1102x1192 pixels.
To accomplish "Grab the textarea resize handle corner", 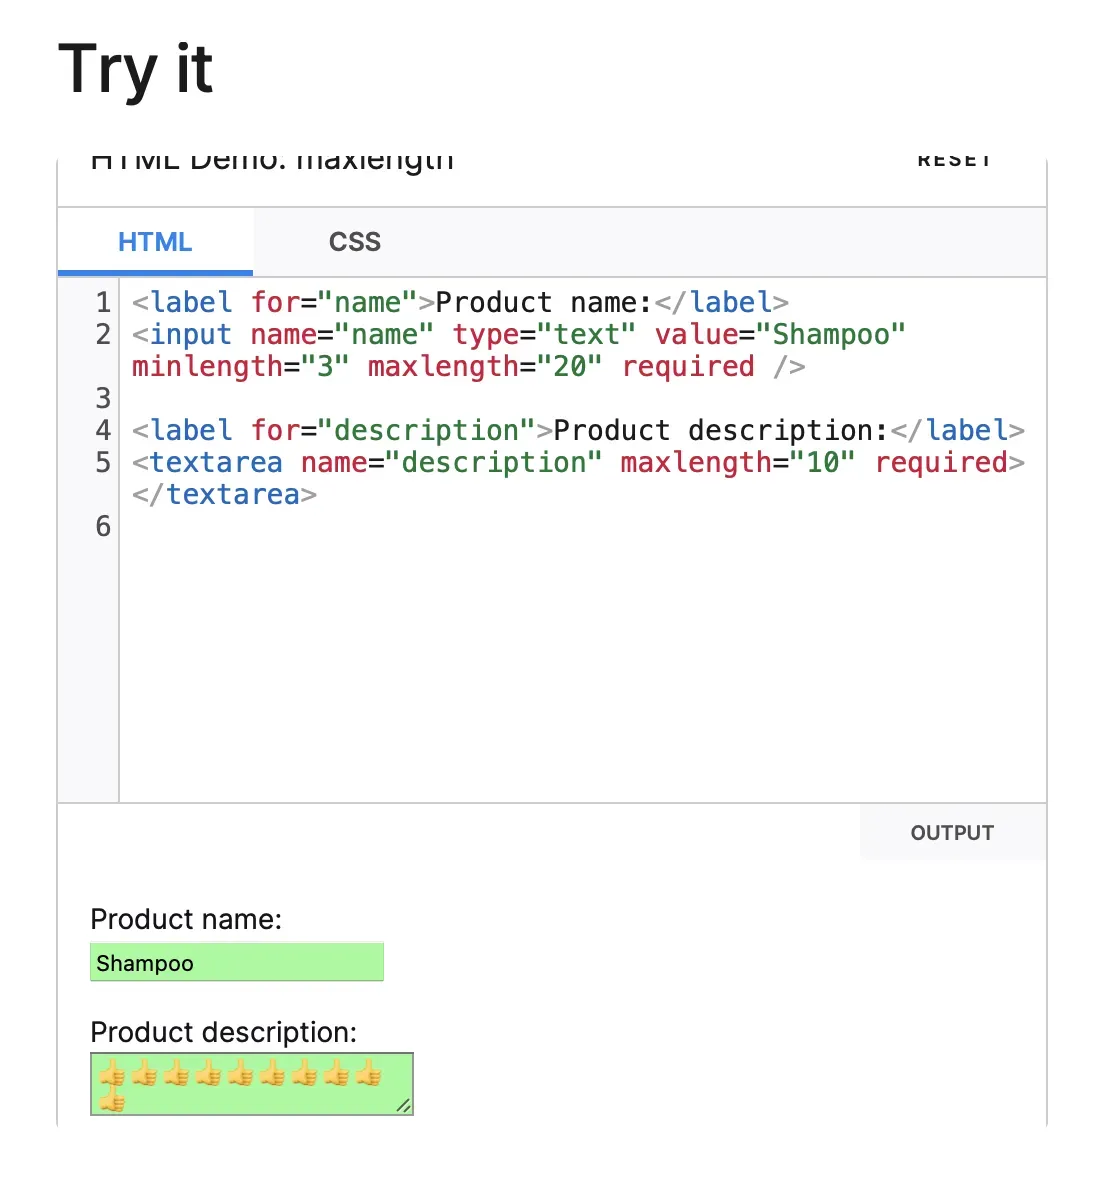I will tap(404, 1105).
